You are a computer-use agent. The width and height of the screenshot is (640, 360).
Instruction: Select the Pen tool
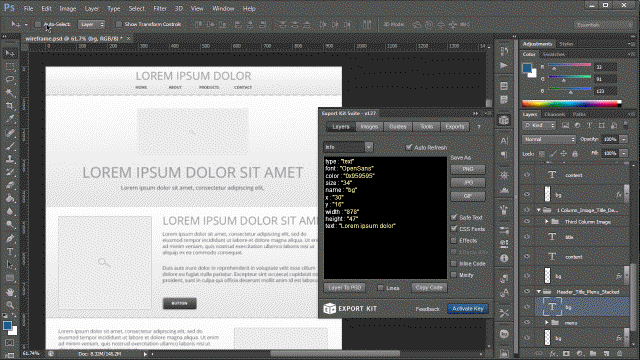point(10,239)
